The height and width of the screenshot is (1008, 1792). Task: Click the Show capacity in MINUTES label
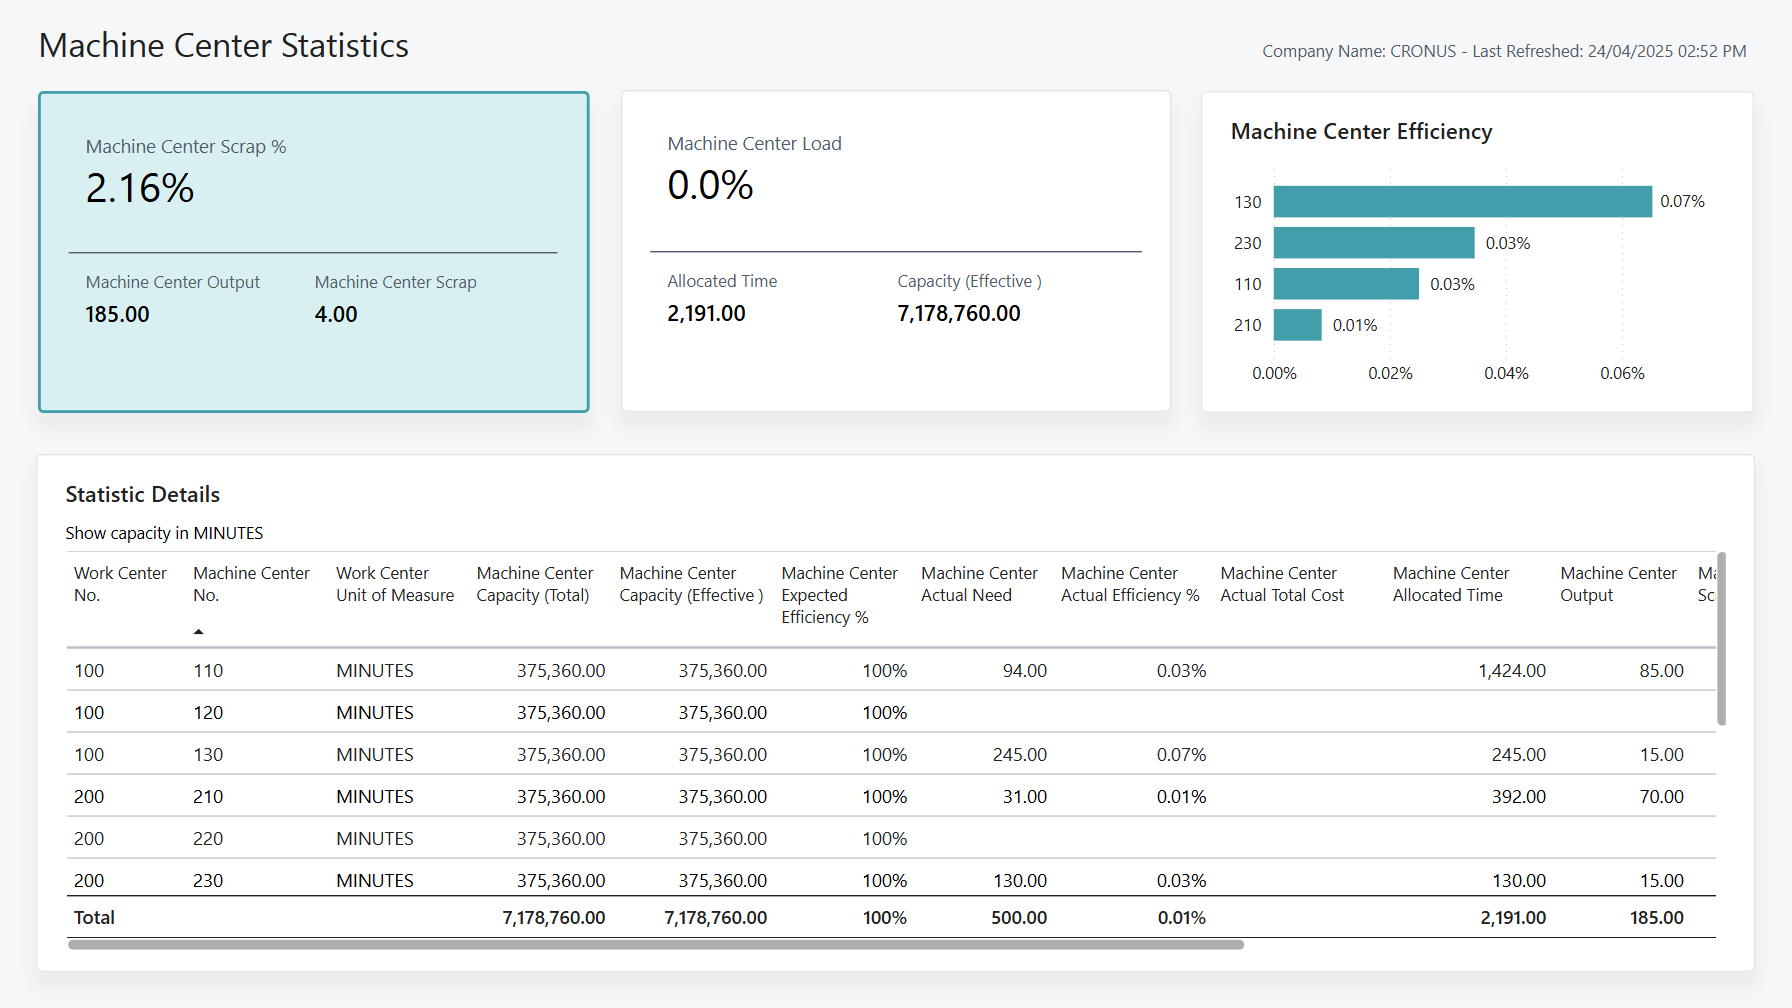(x=164, y=533)
